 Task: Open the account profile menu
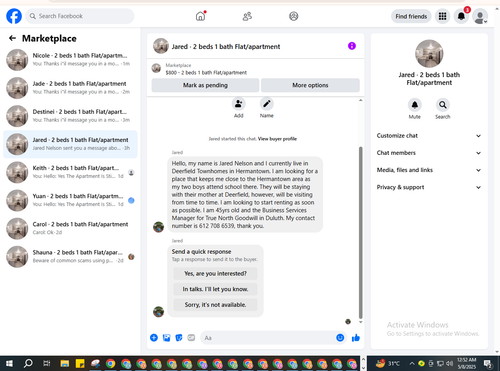click(x=480, y=16)
